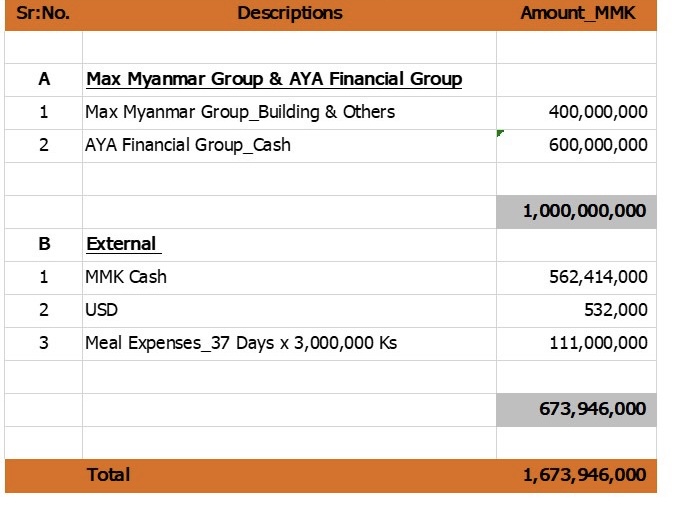Select the Descriptions header cell
Image resolution: width=690 pixels, height=516 pixels.
290,15
